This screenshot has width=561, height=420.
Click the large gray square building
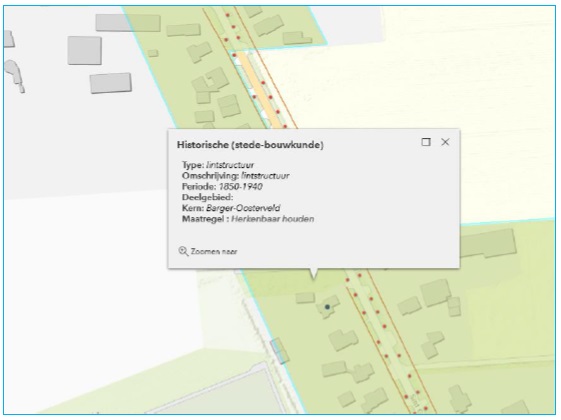point(84,50)
